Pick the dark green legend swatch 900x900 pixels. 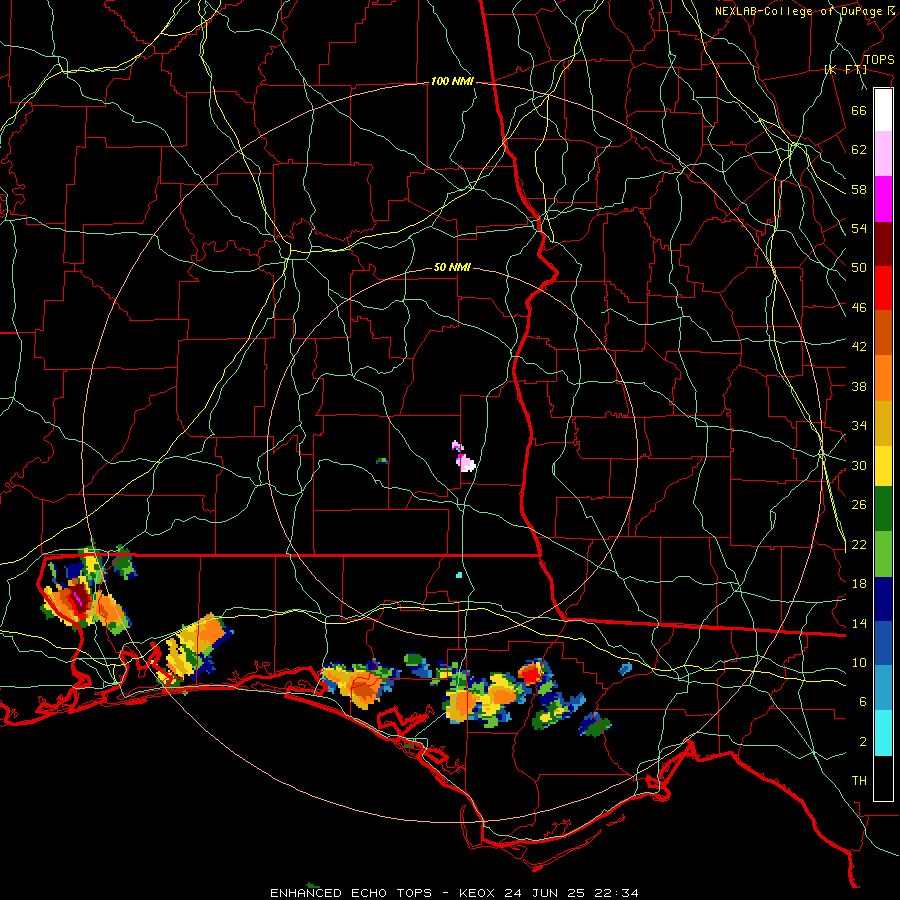click(883, 509)
